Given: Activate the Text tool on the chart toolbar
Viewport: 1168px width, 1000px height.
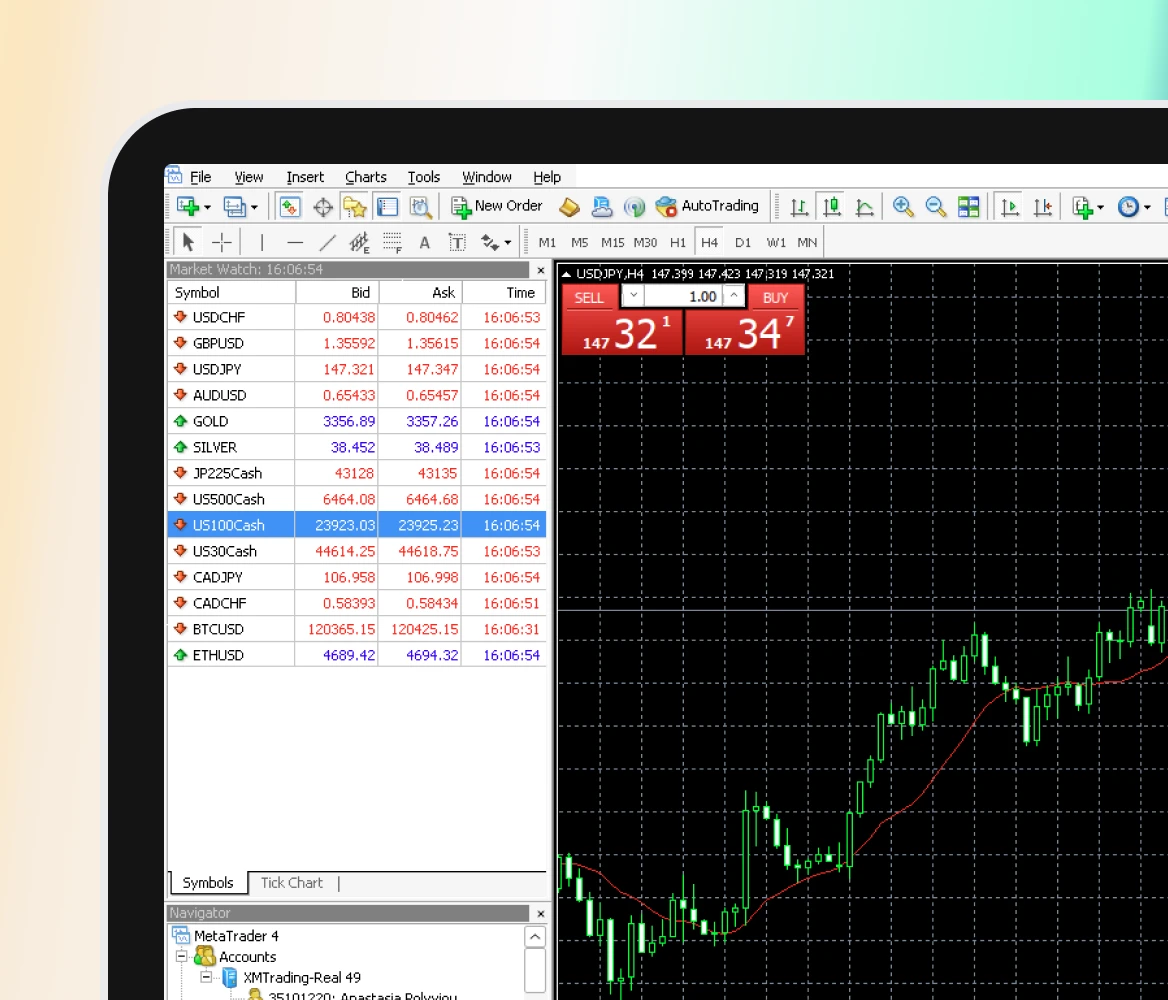Looking at the screenshot, I should point(423,241).
